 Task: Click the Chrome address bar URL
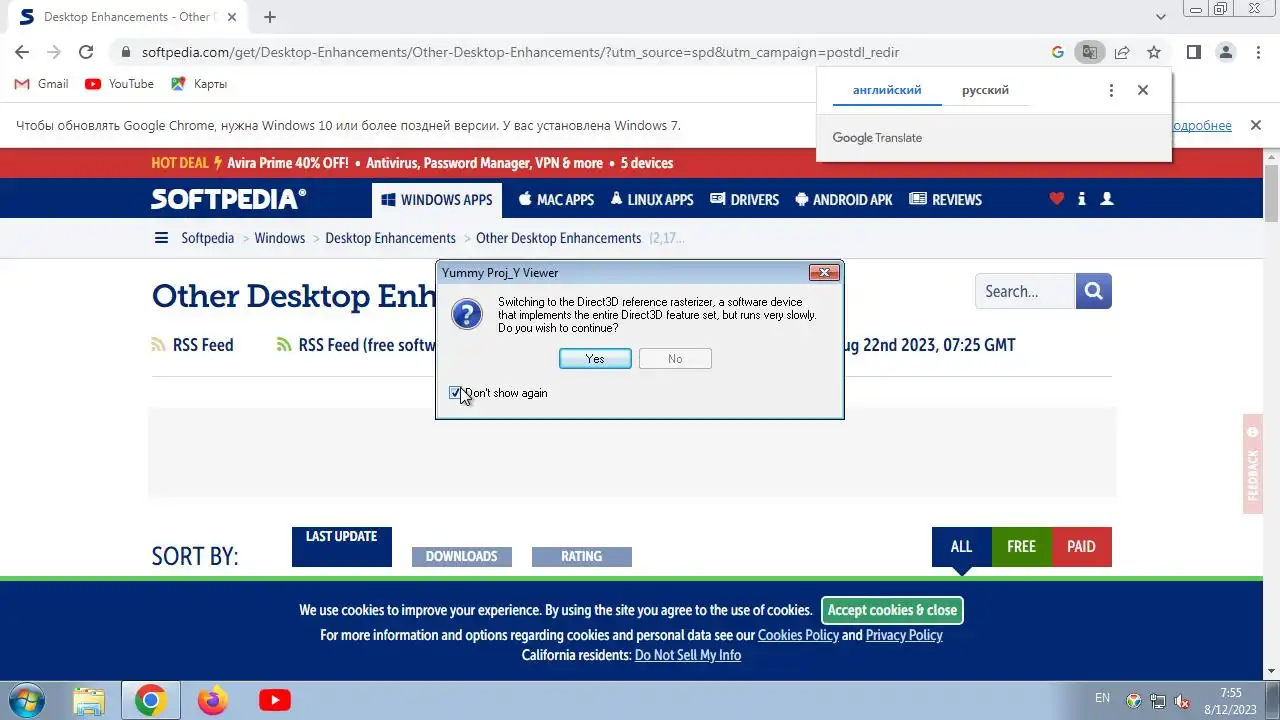pos(521,52)
